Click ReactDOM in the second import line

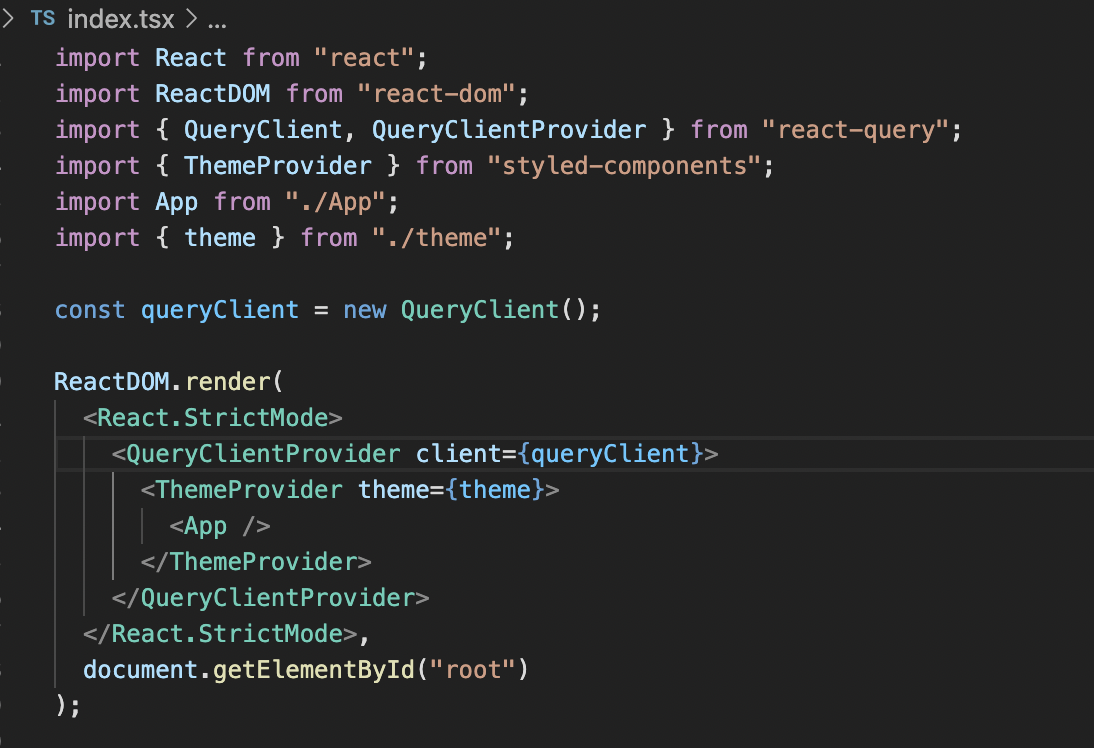(212, 94)
